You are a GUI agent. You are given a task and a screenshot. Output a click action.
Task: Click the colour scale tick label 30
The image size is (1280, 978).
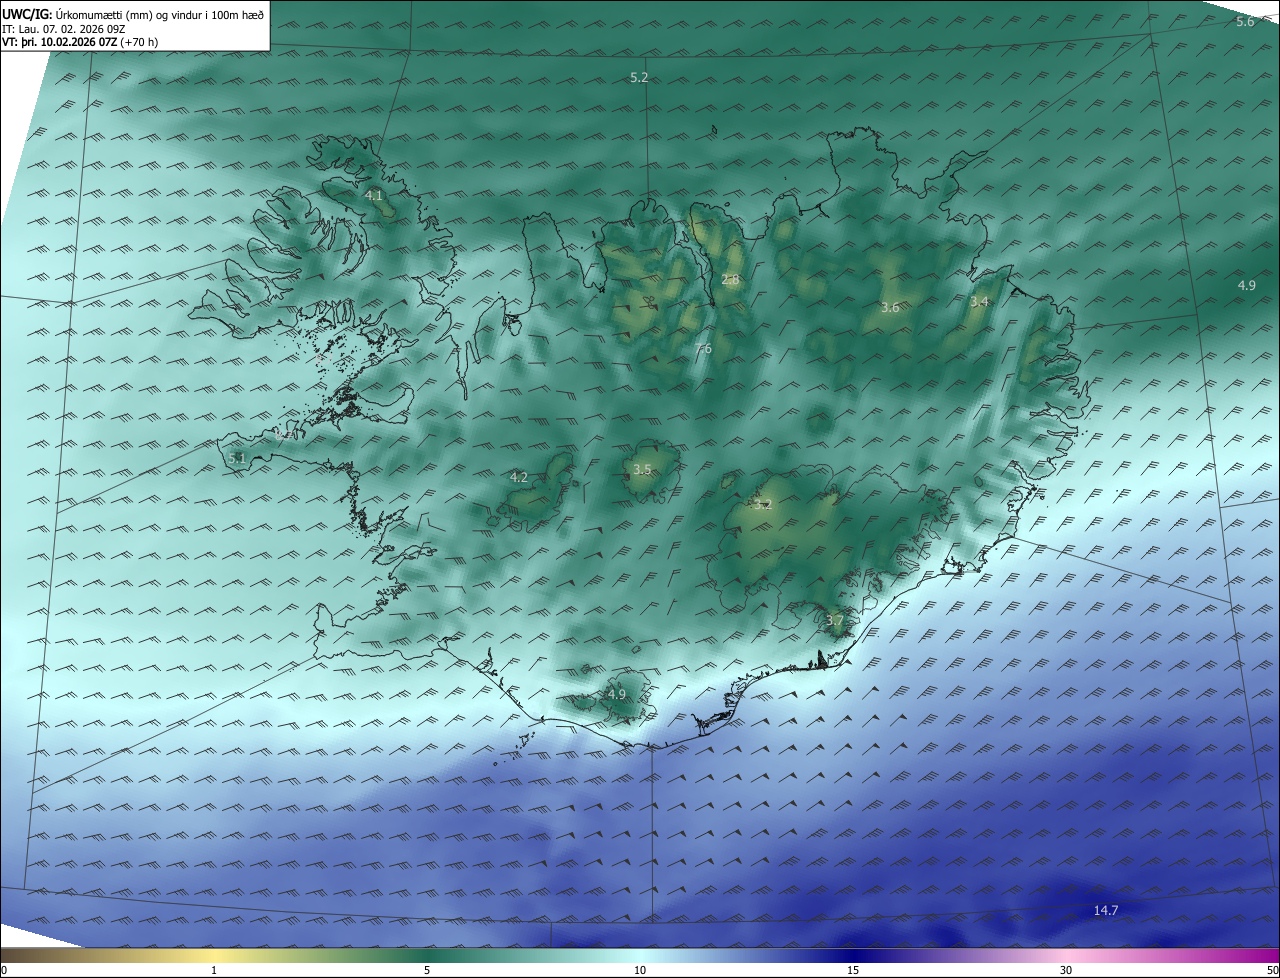coord(1066,970)
